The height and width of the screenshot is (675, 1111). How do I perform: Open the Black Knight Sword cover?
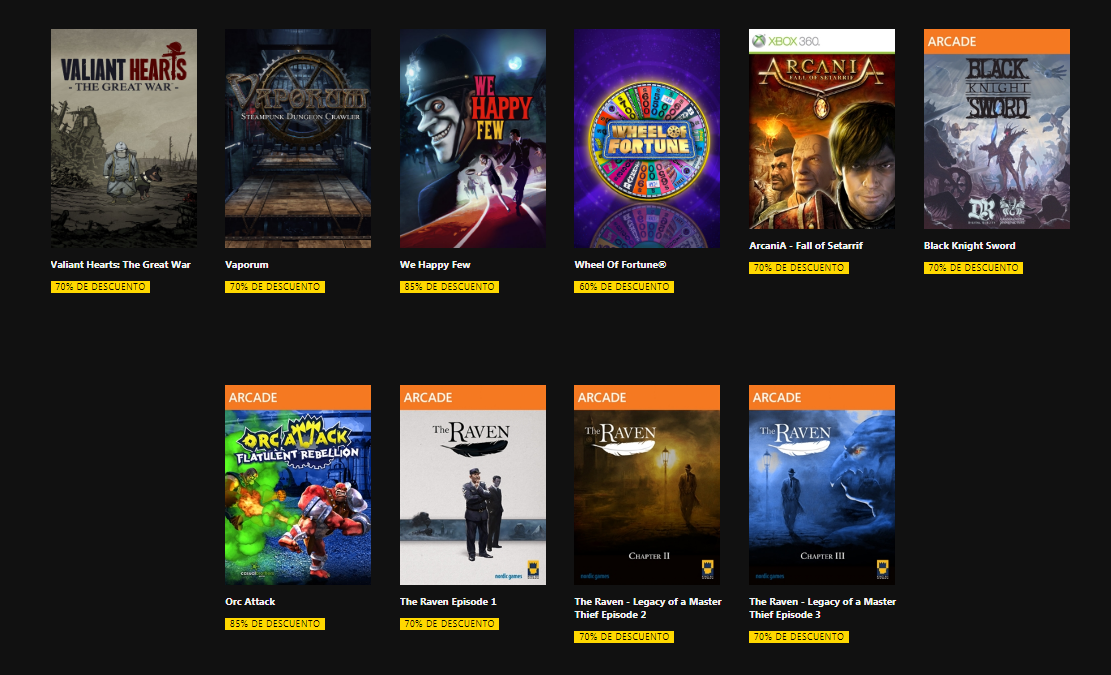[x=997, y=129]
